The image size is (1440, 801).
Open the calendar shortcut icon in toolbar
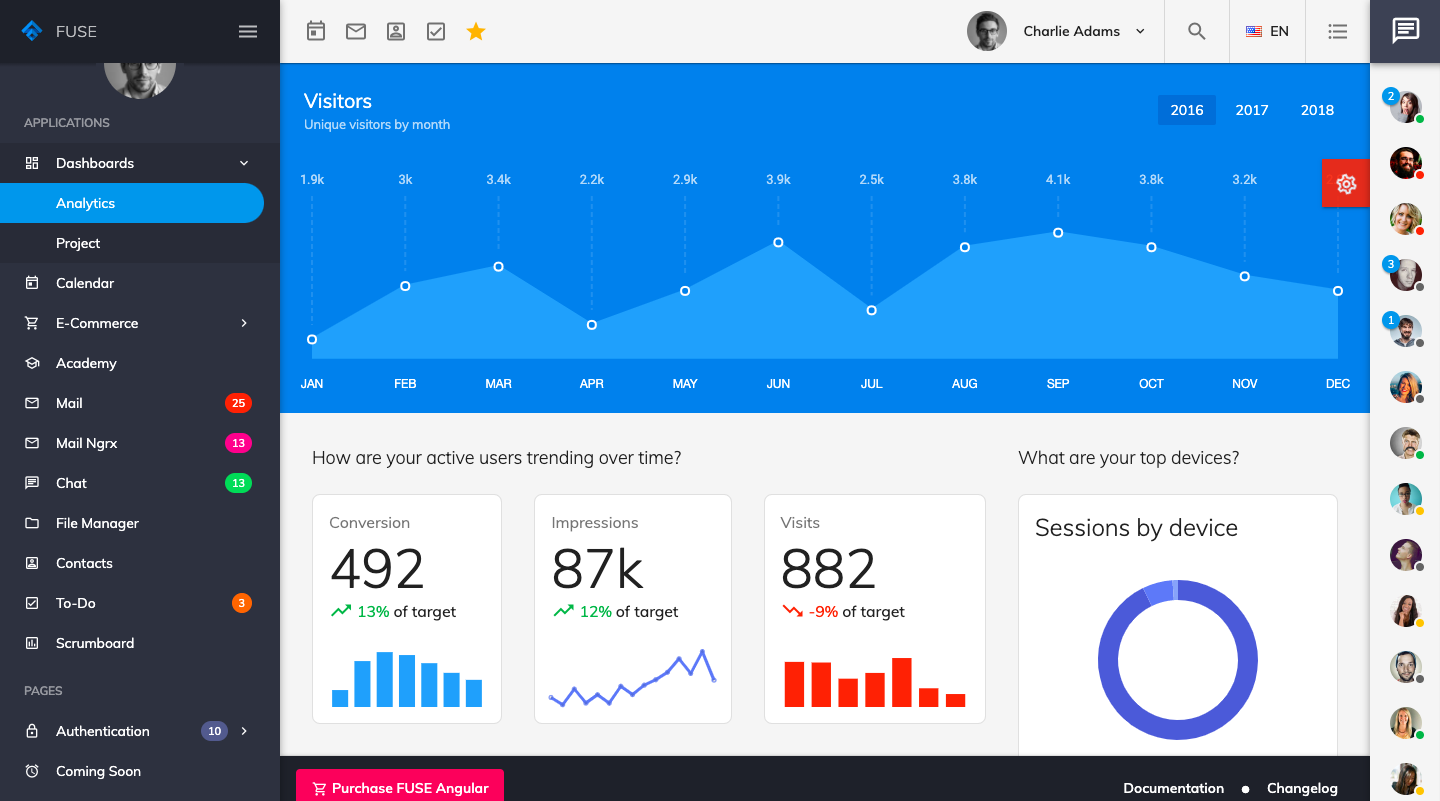(316, 32)
